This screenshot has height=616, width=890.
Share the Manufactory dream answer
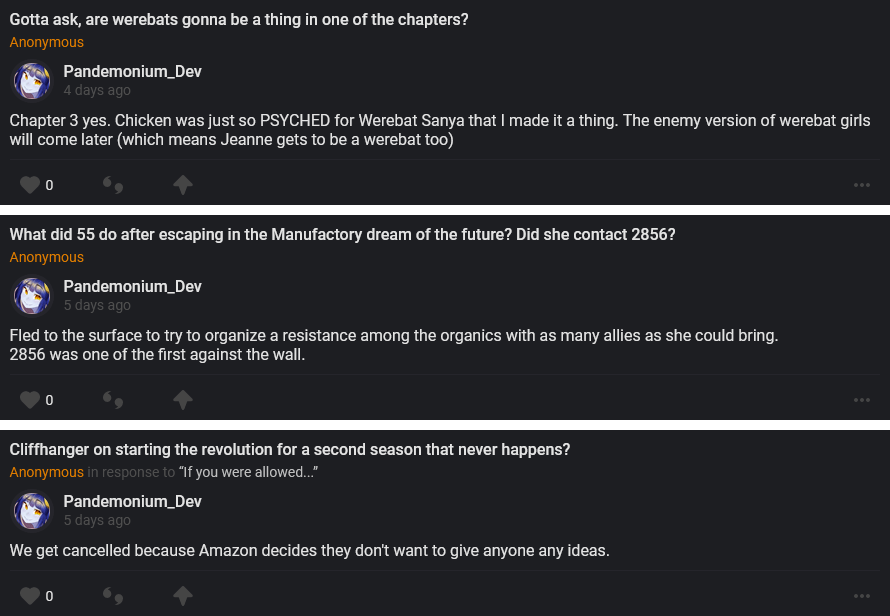pos(182,400)
